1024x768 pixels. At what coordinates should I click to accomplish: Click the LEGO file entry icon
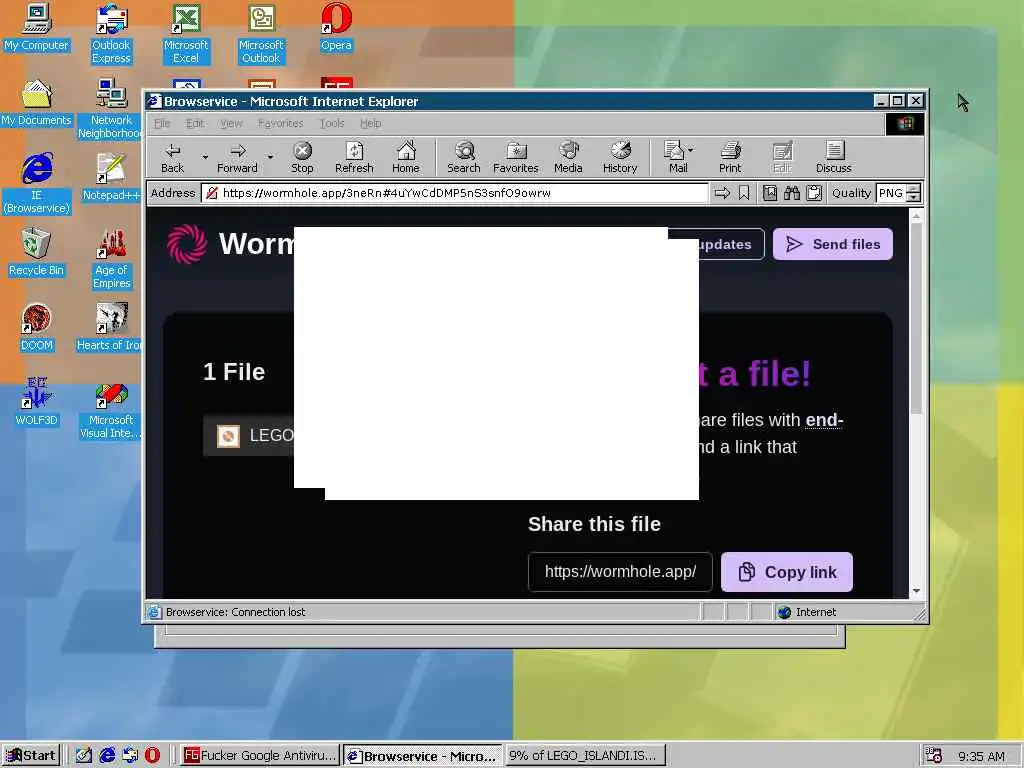228,436
